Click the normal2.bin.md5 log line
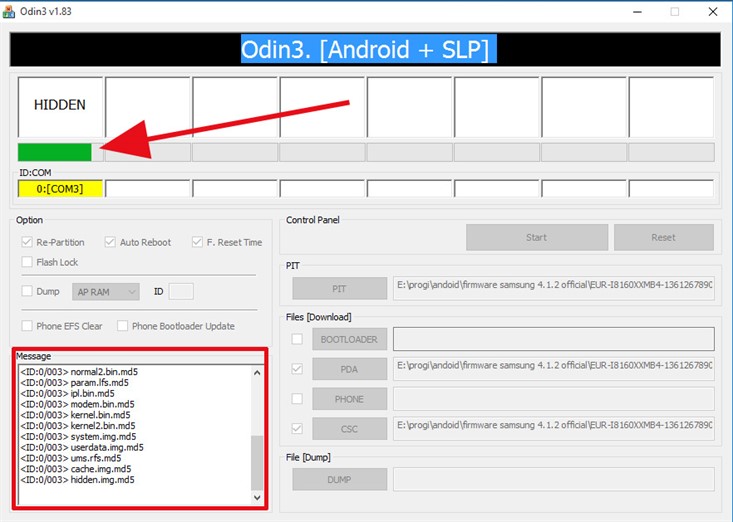The height and width of the screenshot is (522, 733). coord(79,372)
